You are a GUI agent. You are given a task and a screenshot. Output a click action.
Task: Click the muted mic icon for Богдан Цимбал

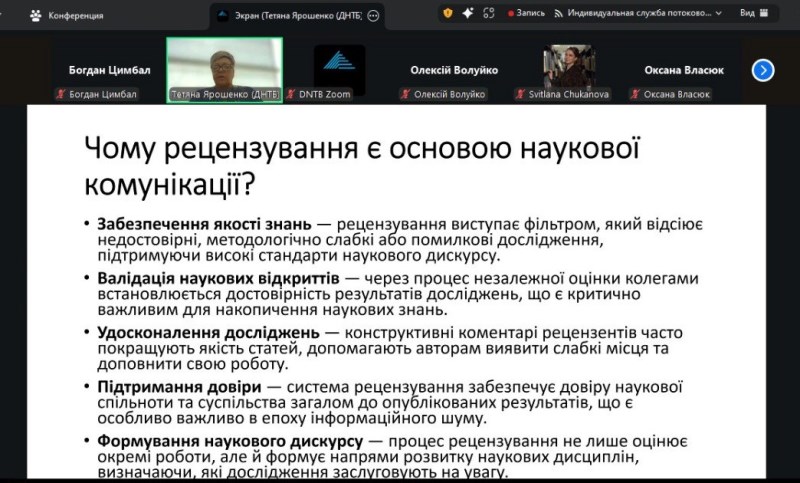tap(61, 94)
